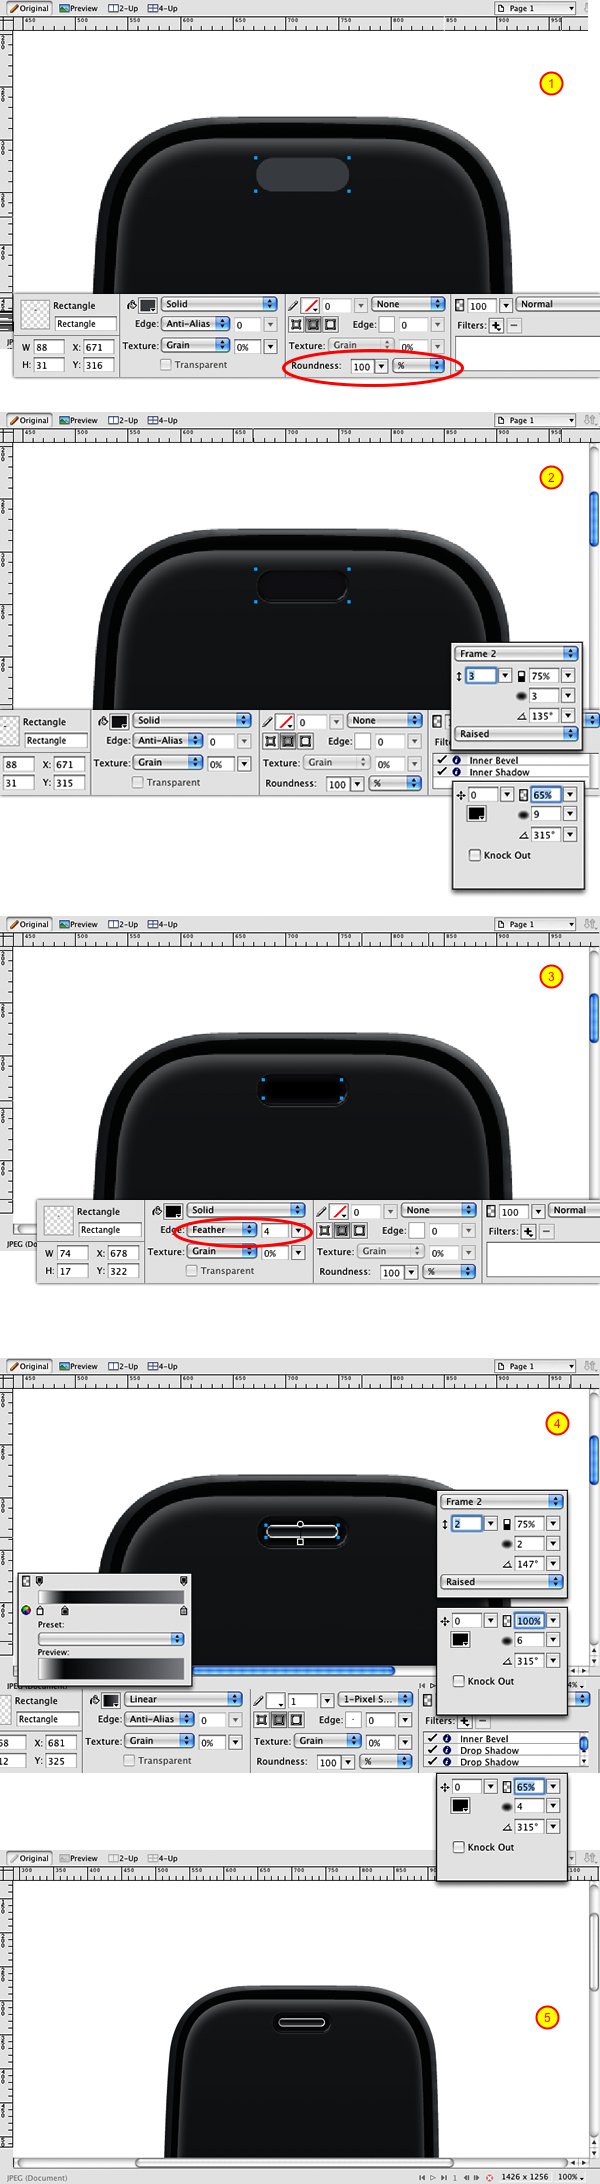This screenshot has height=2184, width=600.
Task: Toggle Transparent checkbox under Feather edge panel
Action: (191, 1271)
